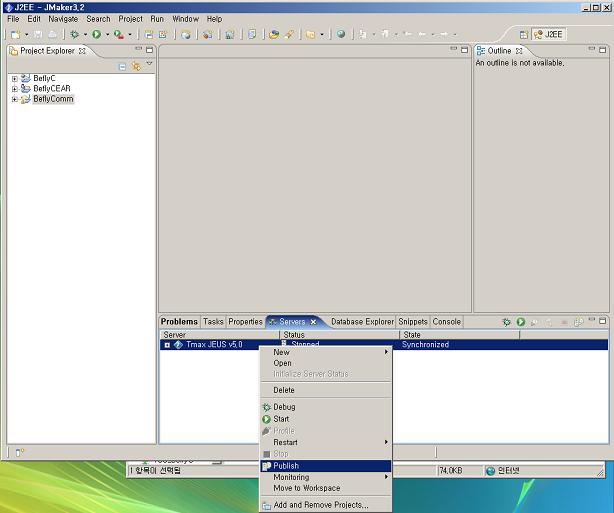Click the New file toolbar icon
614x513 pixels.
click(x=15, y=34)
